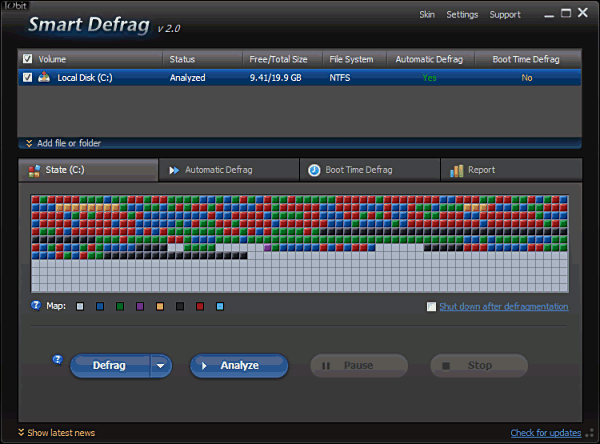Click the Pause button
The width and height of the screenshot is (600, 444).
click(359, 366)
